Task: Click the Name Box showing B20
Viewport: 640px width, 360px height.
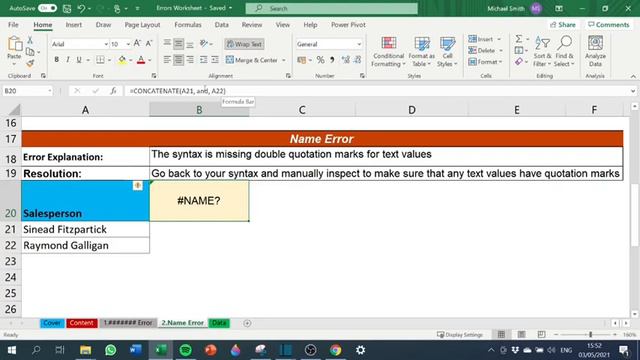Action: [27, 91]
